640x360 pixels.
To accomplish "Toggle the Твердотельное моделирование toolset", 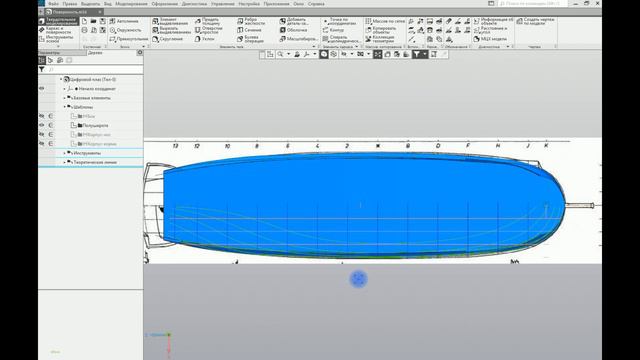I will pos(58,21).
